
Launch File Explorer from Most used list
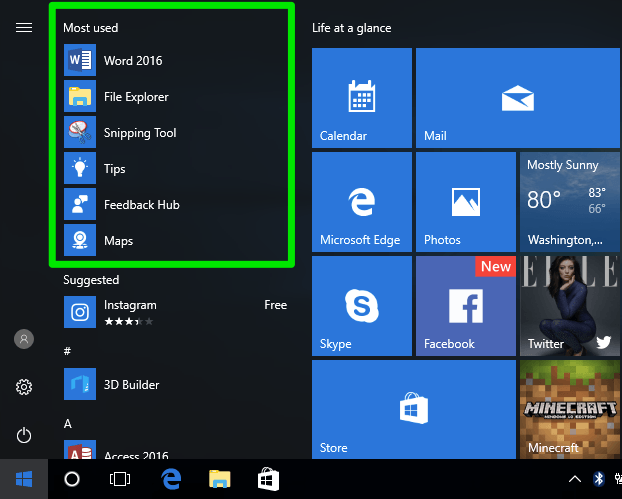point(135,97)
